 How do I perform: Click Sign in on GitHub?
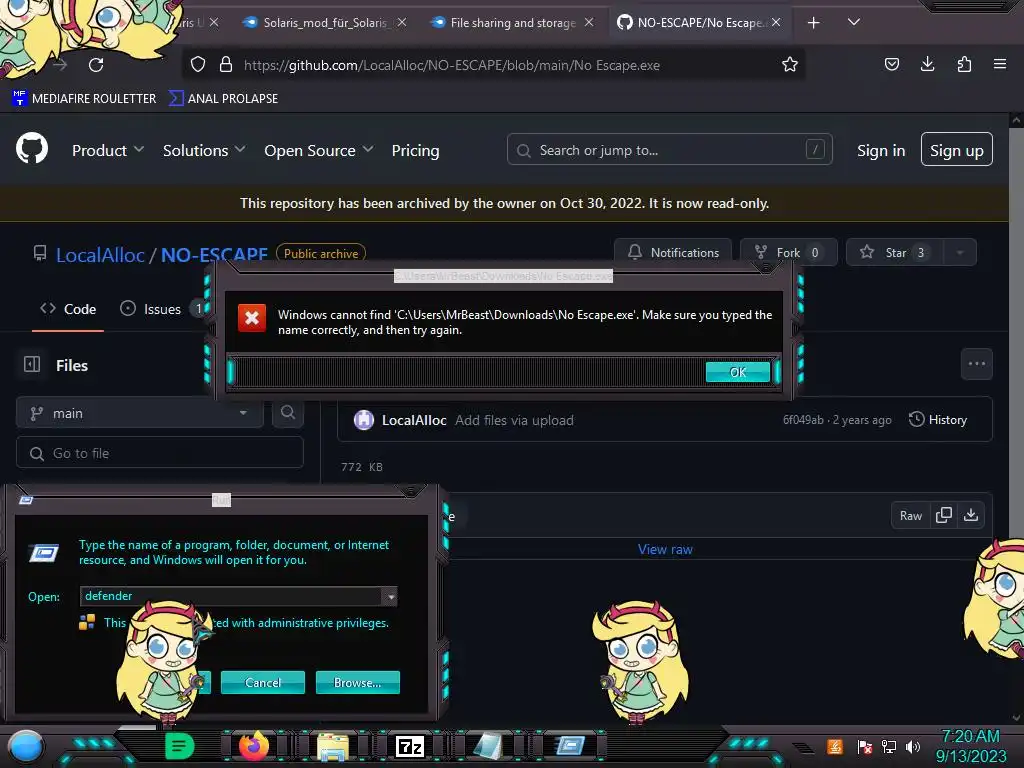pyautogui.click(x=881, y=150)
